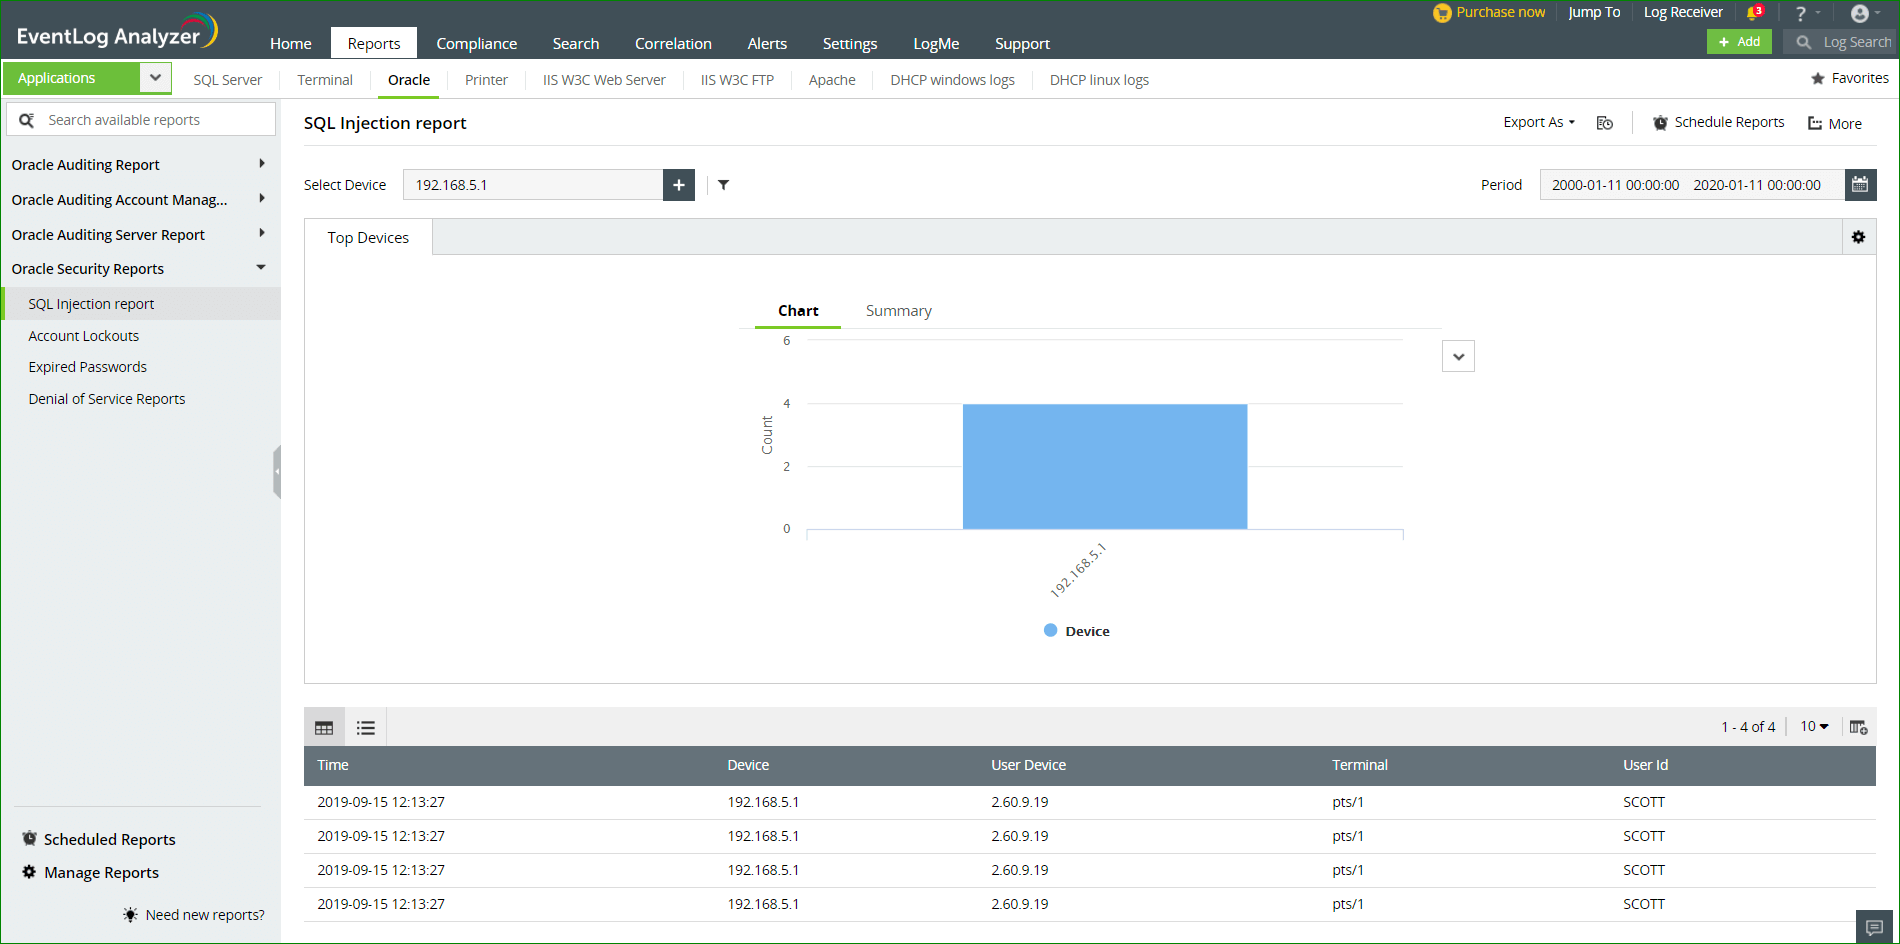Image resolution: width=1900 pixels, height=944 pixels.
Task: Change rows per page from 10
Action: (1814, 727)
